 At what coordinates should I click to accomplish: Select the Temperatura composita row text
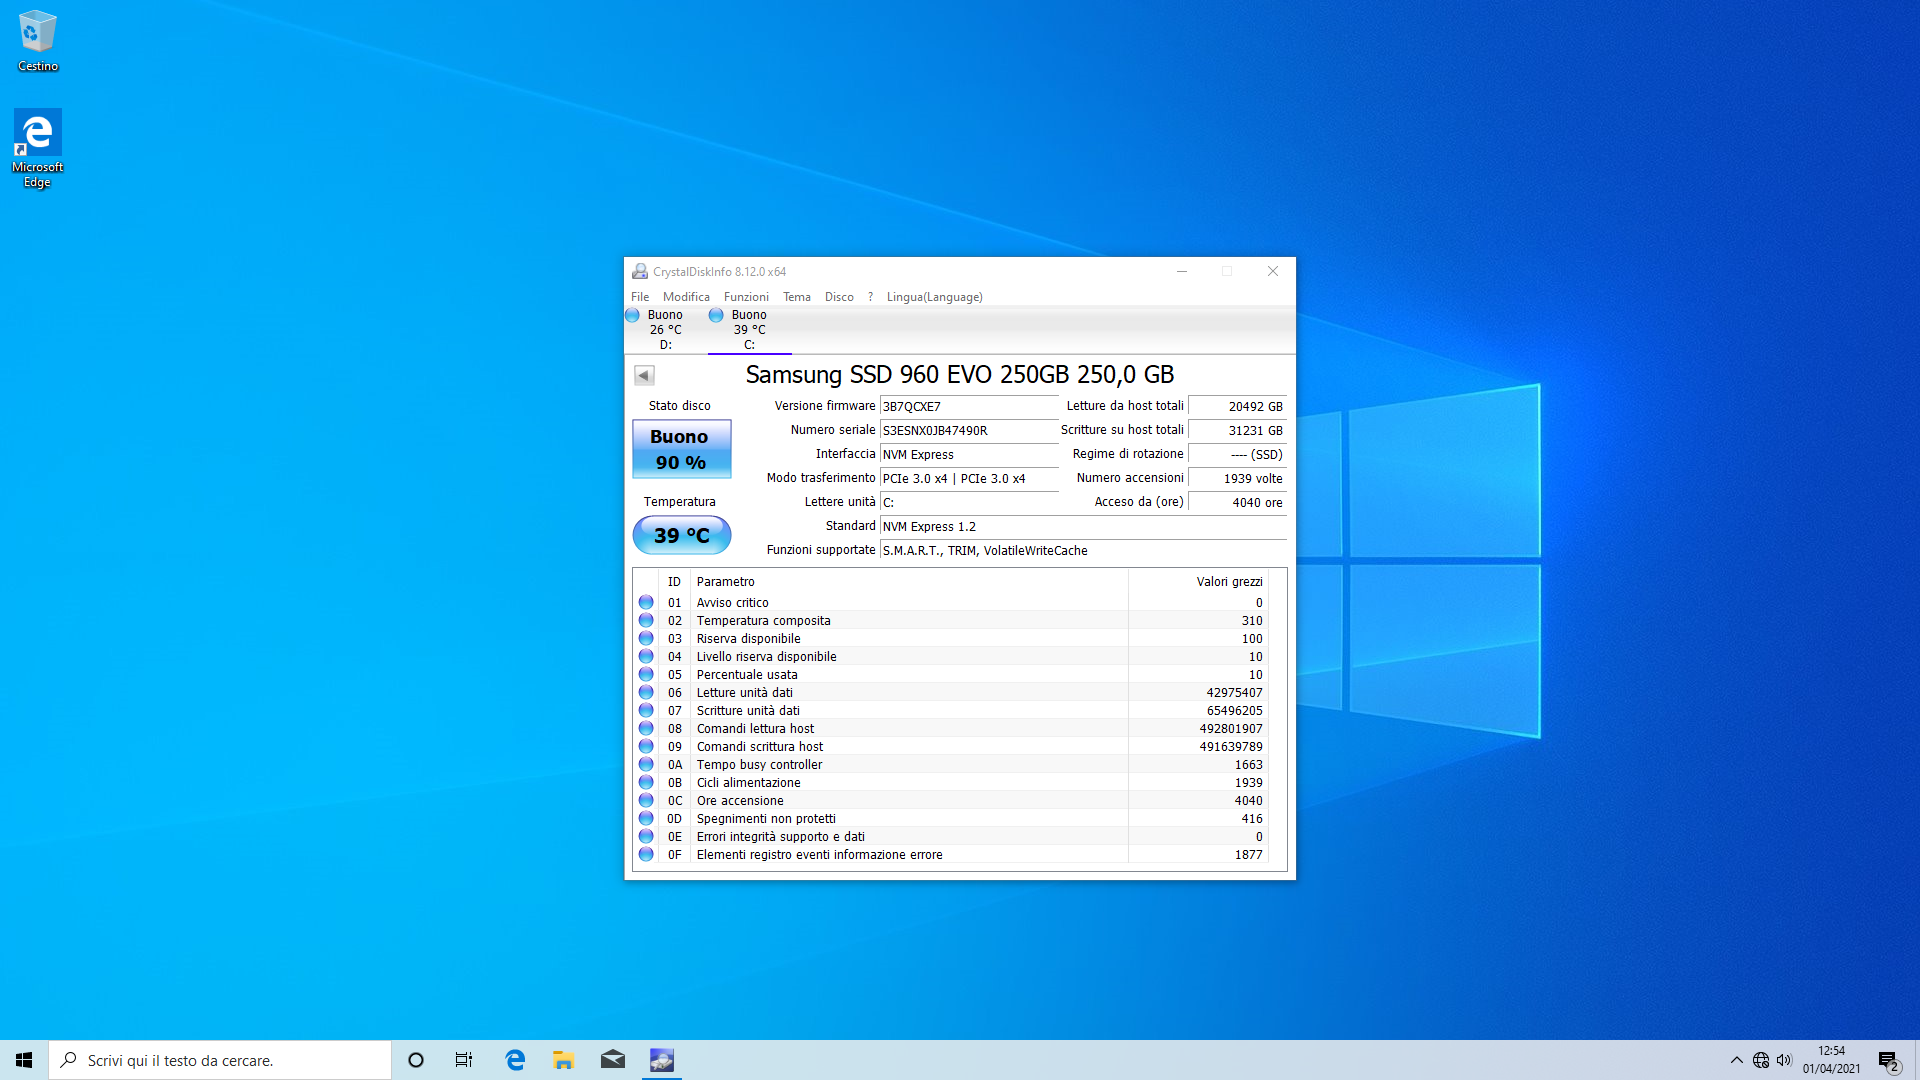(x=763, y=621)
